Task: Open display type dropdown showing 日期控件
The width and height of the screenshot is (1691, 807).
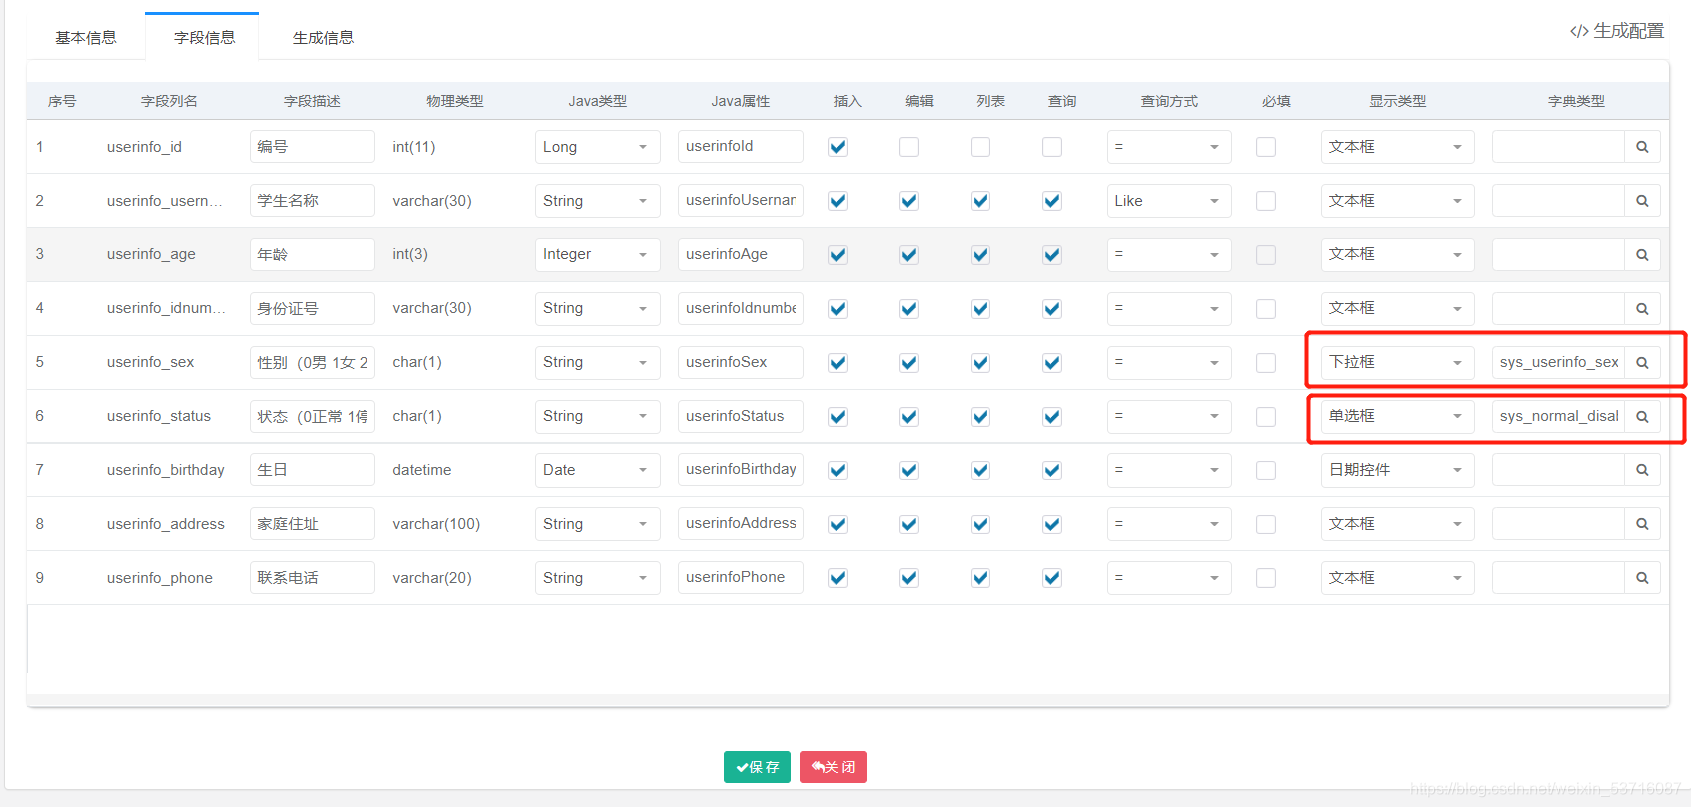Action: 1397,470
